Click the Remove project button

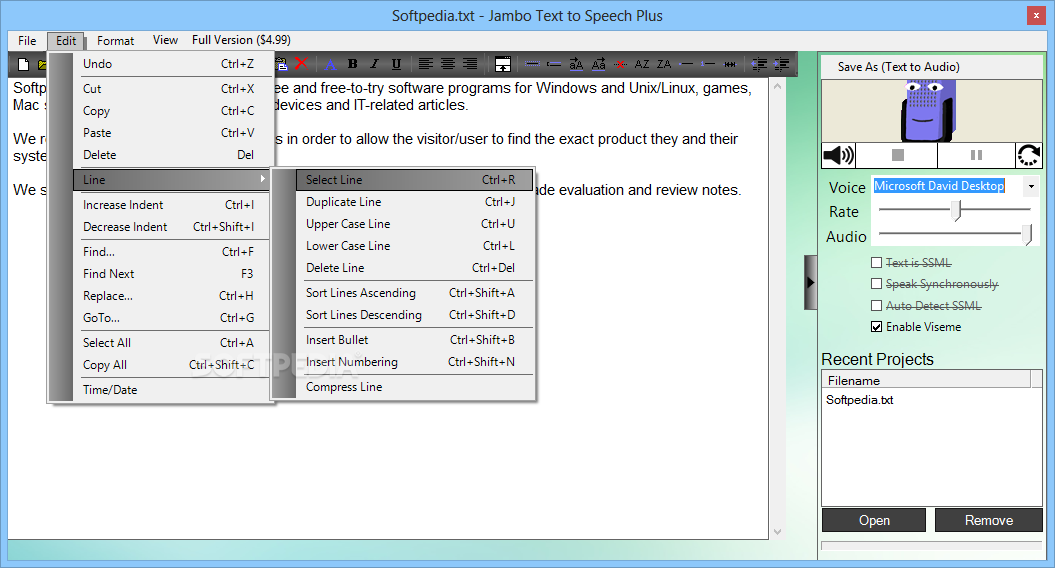pyautogui.click(x=988, y=520)
